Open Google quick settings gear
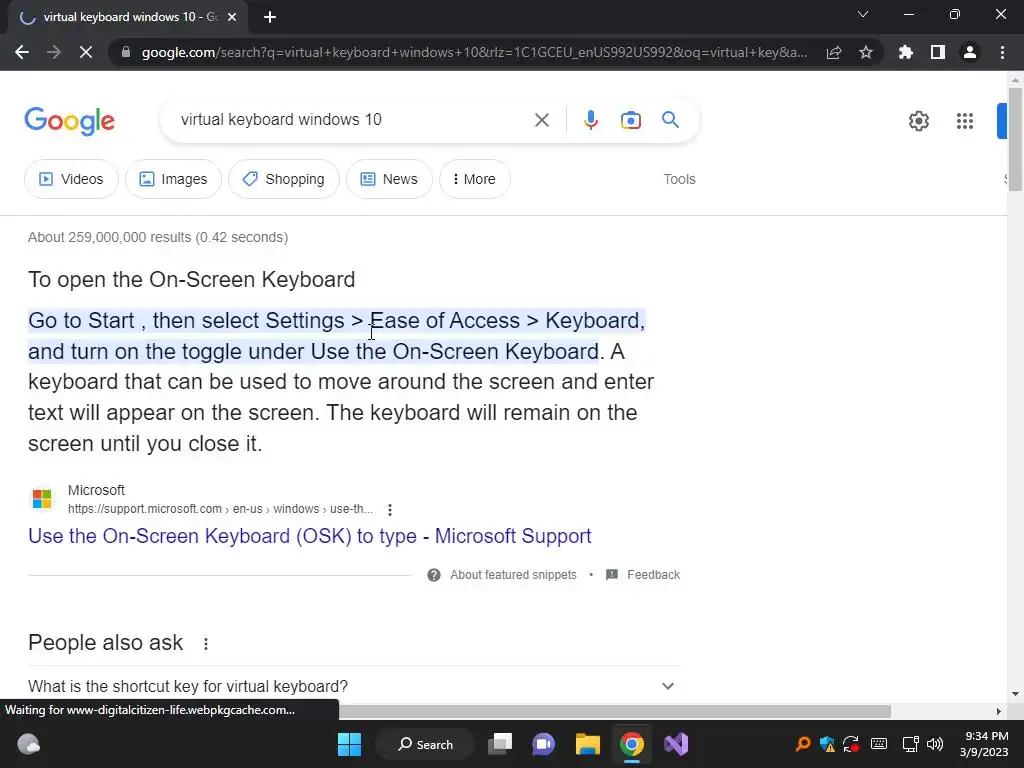 (x=919, y=121)
